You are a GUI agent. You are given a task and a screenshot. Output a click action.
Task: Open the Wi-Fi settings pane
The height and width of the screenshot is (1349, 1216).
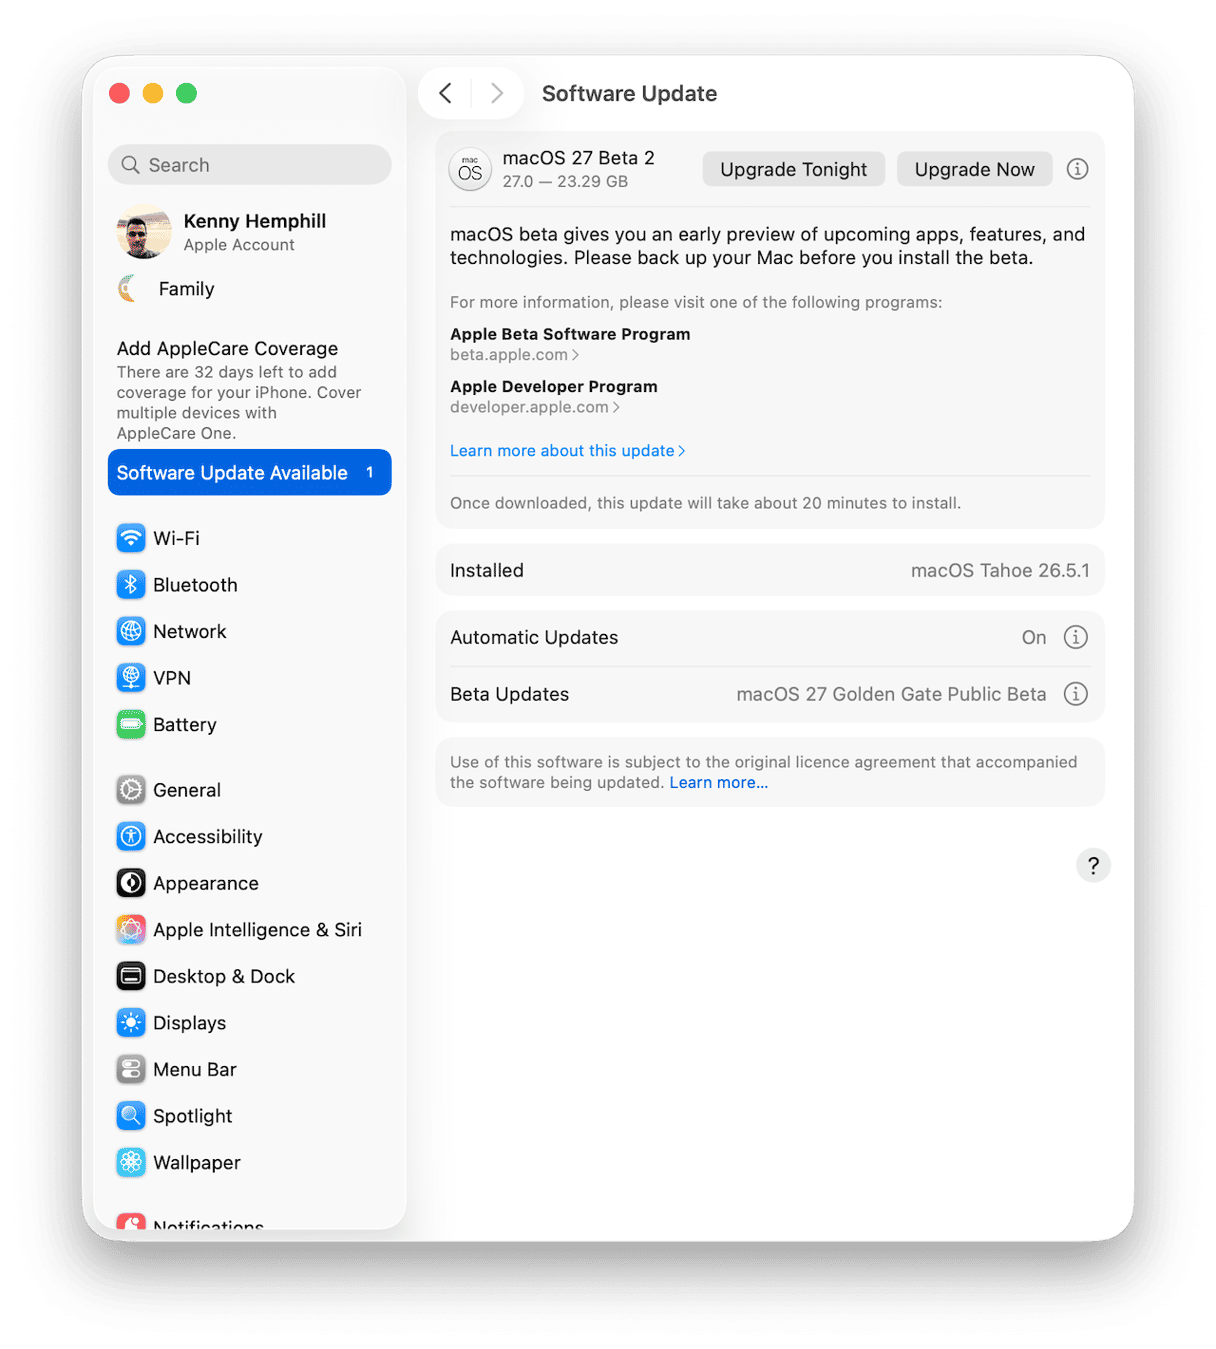point(249,538)
